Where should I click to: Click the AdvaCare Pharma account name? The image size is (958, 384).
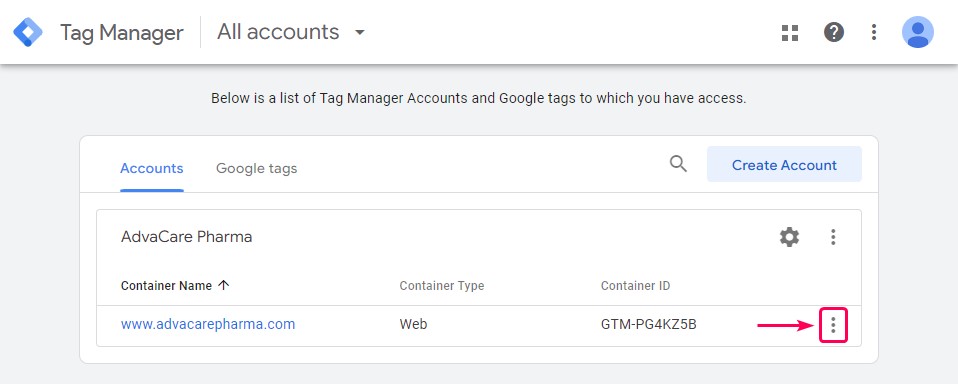point(186,237)
